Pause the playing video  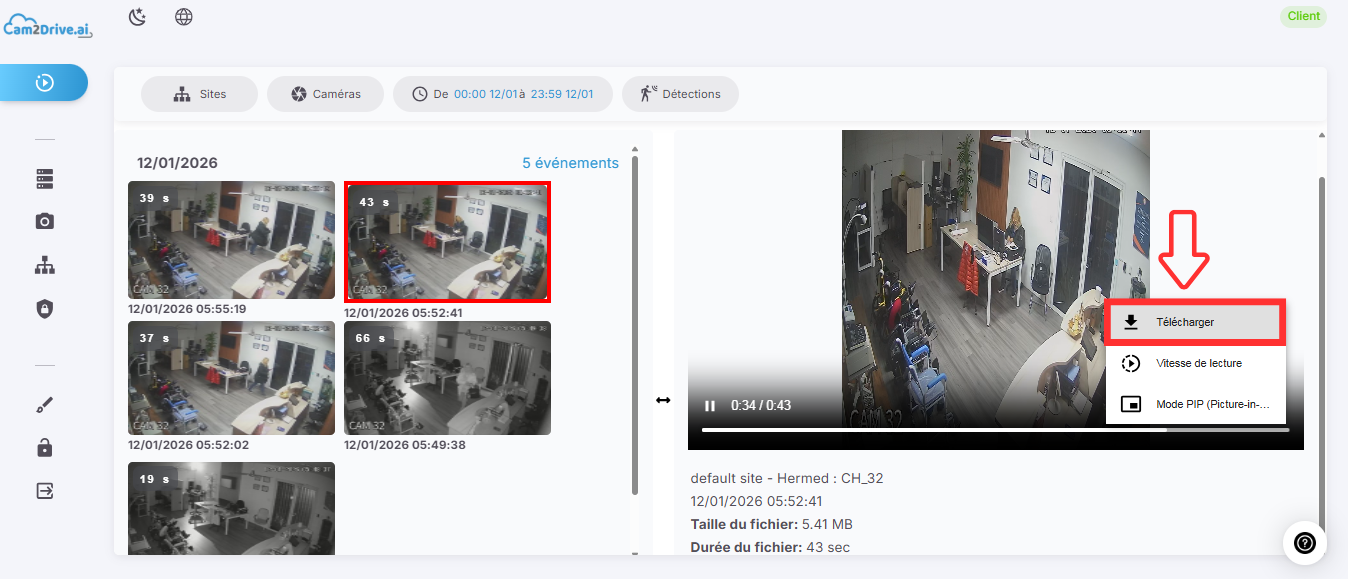(710, 406)
